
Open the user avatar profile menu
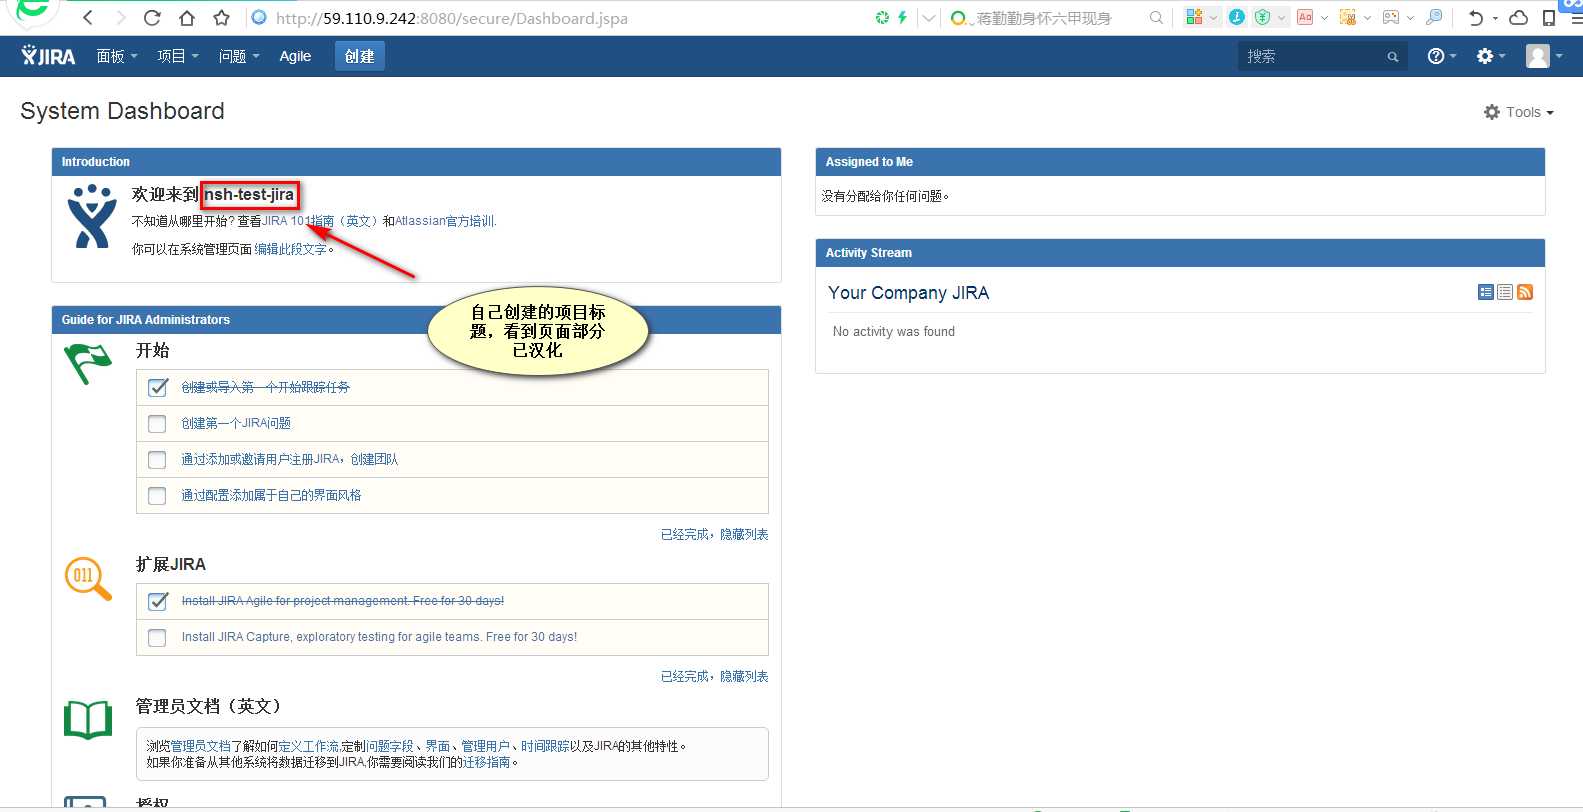pos(1543,56)
